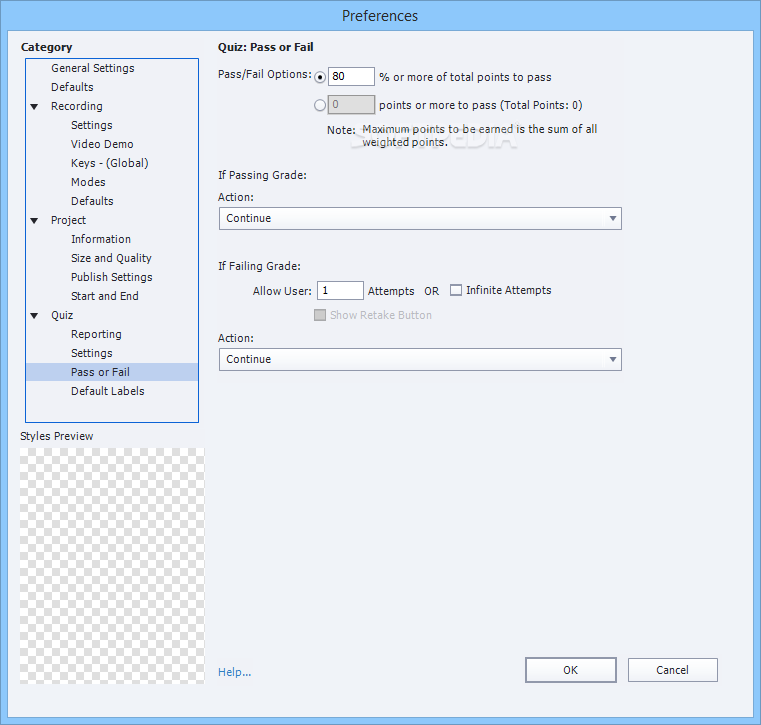The height and width of the screenshot is (725, 761).
Task: Select top-level Defaults under General Settings
Action: (x=72, y=87)
